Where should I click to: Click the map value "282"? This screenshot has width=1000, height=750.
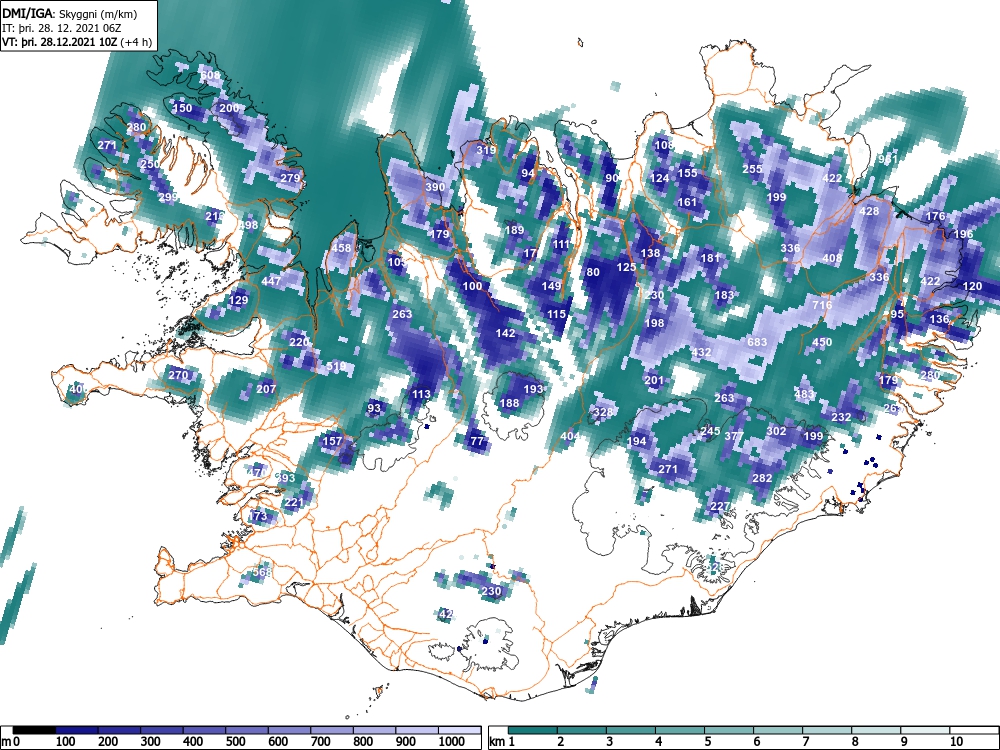pos(763,478)
